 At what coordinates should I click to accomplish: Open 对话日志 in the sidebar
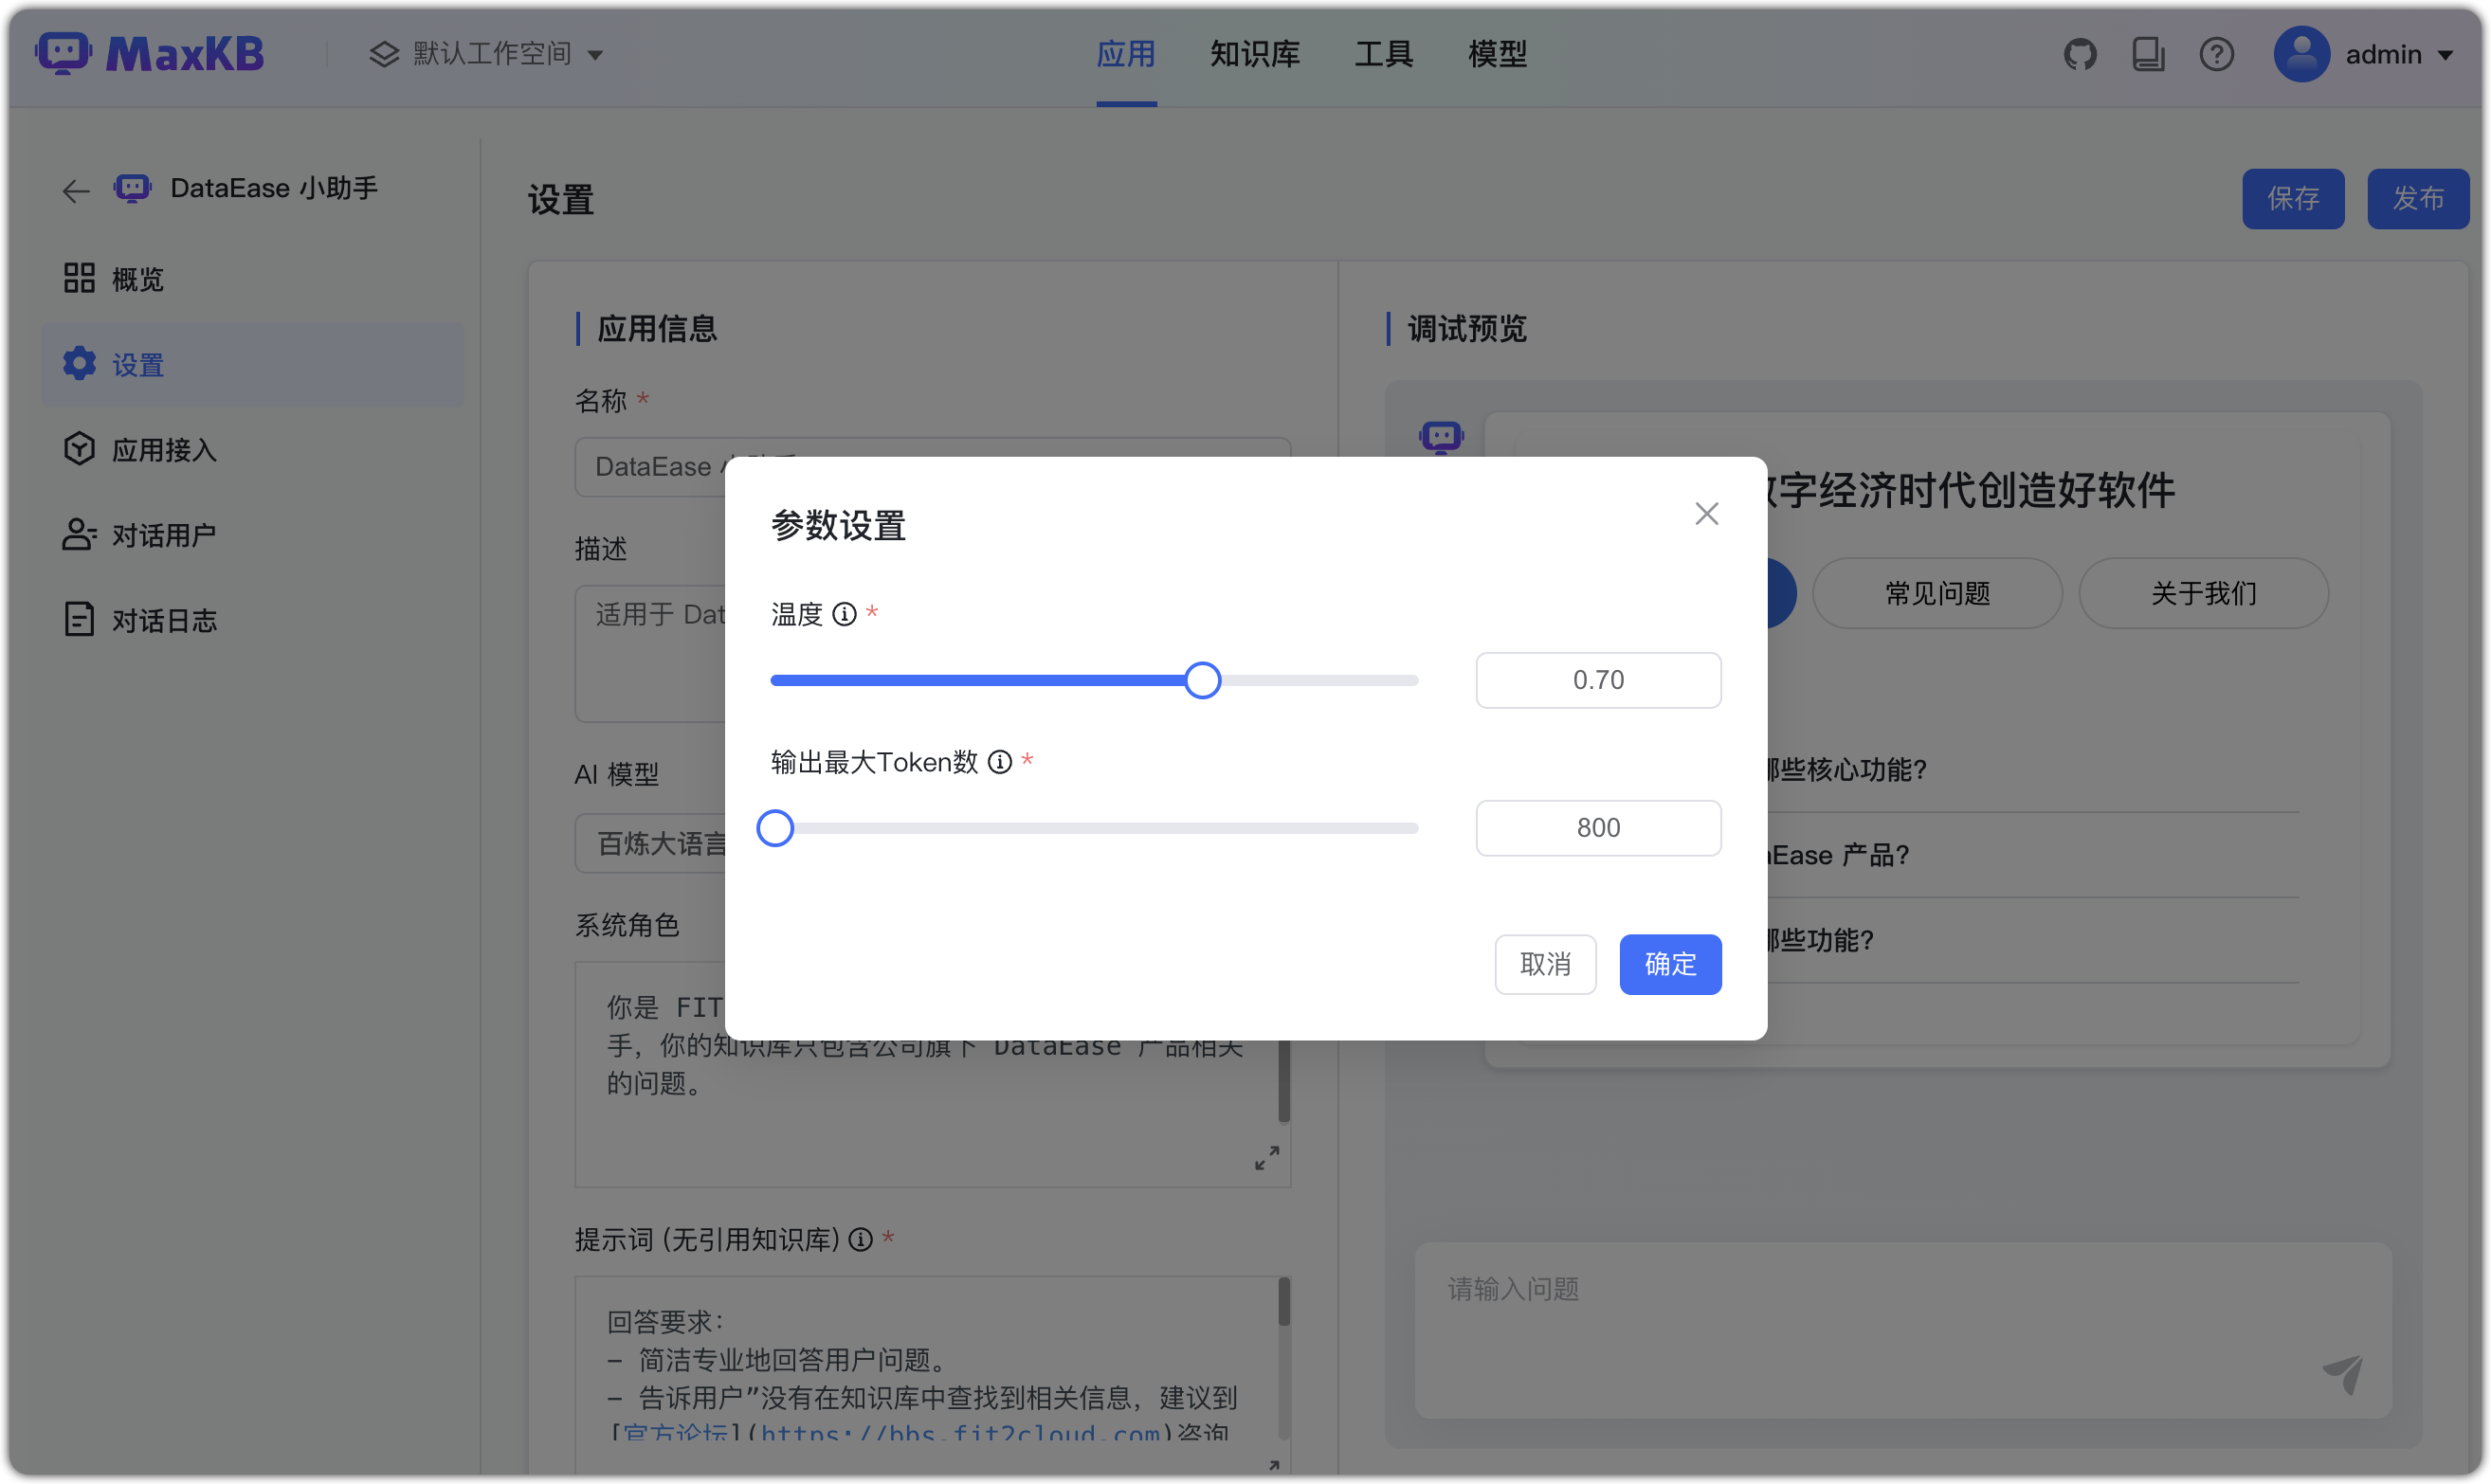pos(253,620)
